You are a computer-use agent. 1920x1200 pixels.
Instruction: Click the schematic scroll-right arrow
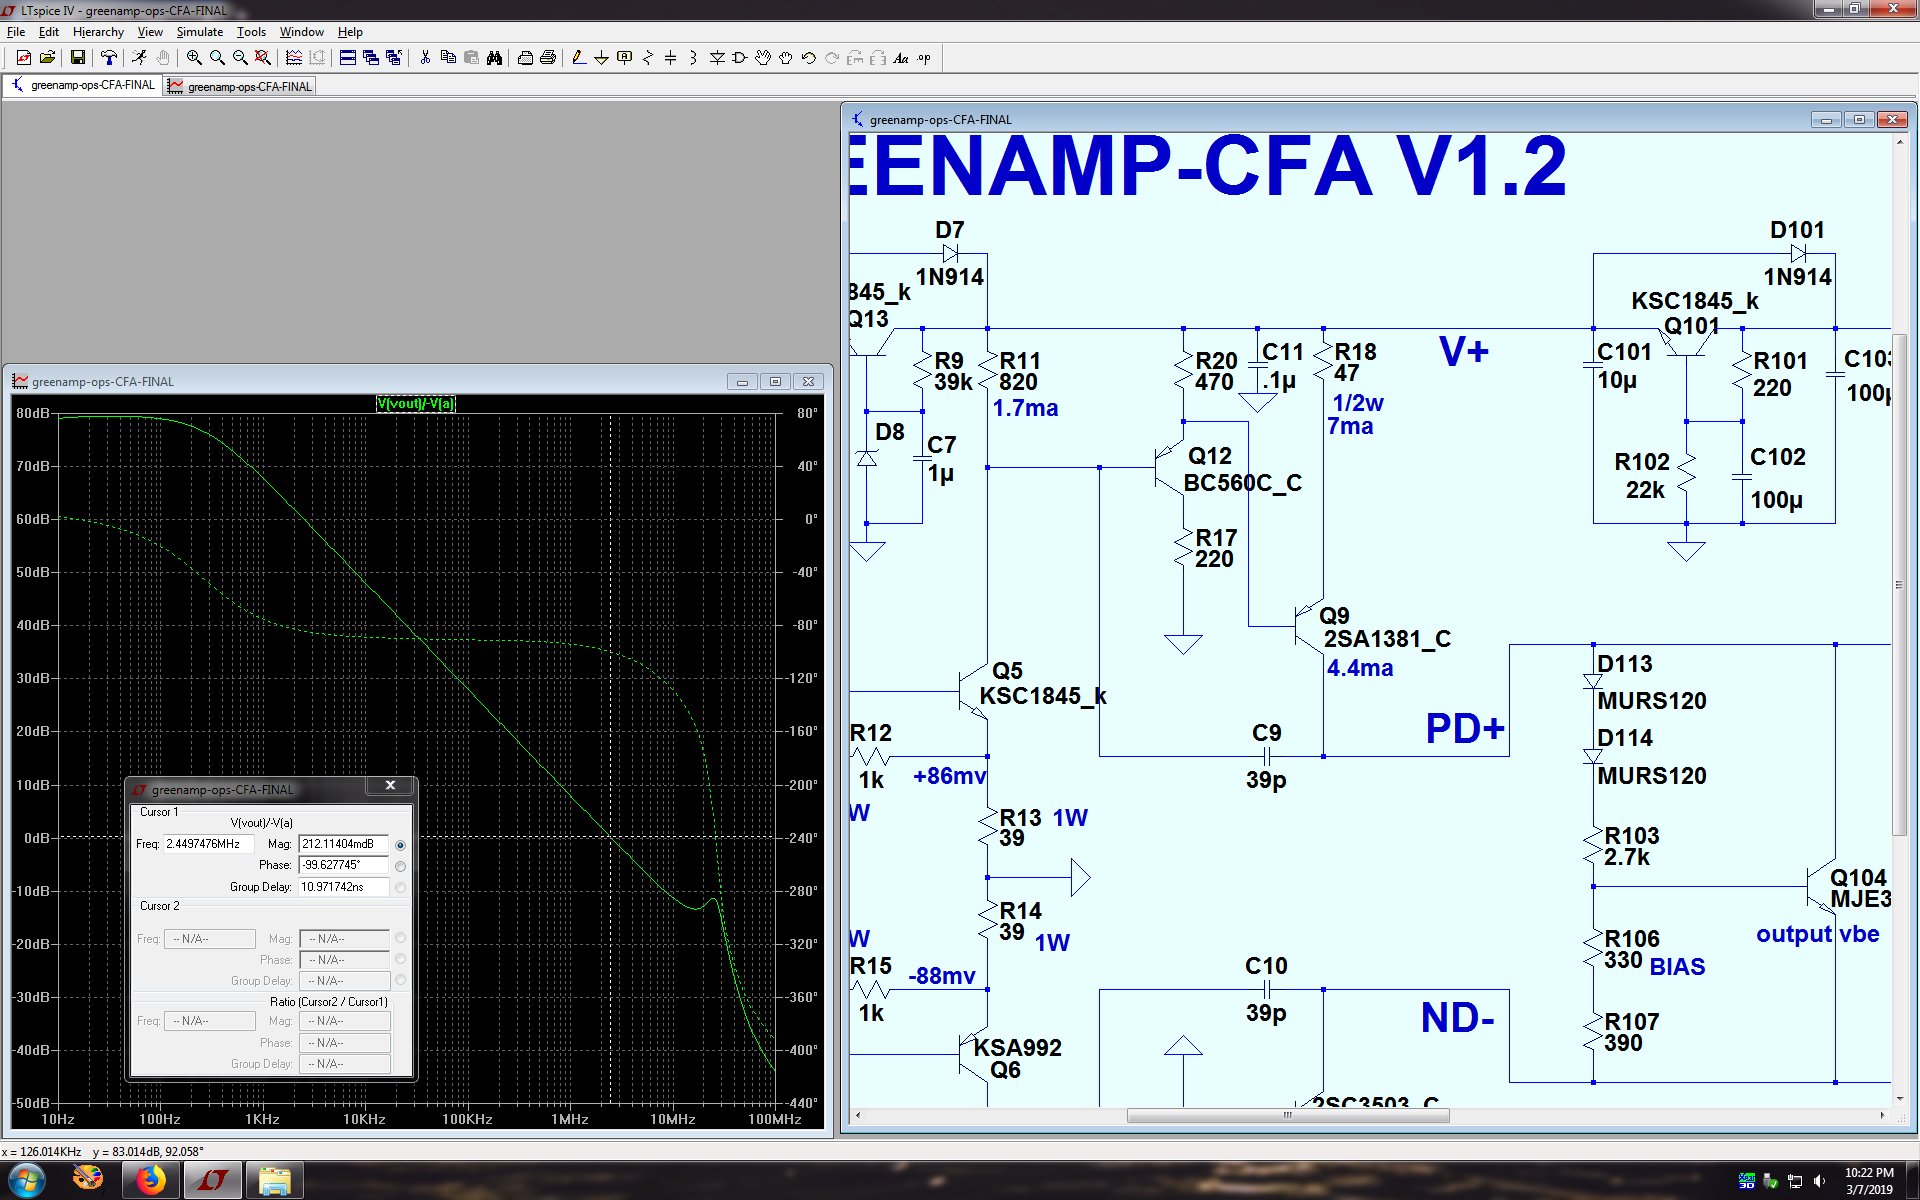(x=1882, y=1115)
